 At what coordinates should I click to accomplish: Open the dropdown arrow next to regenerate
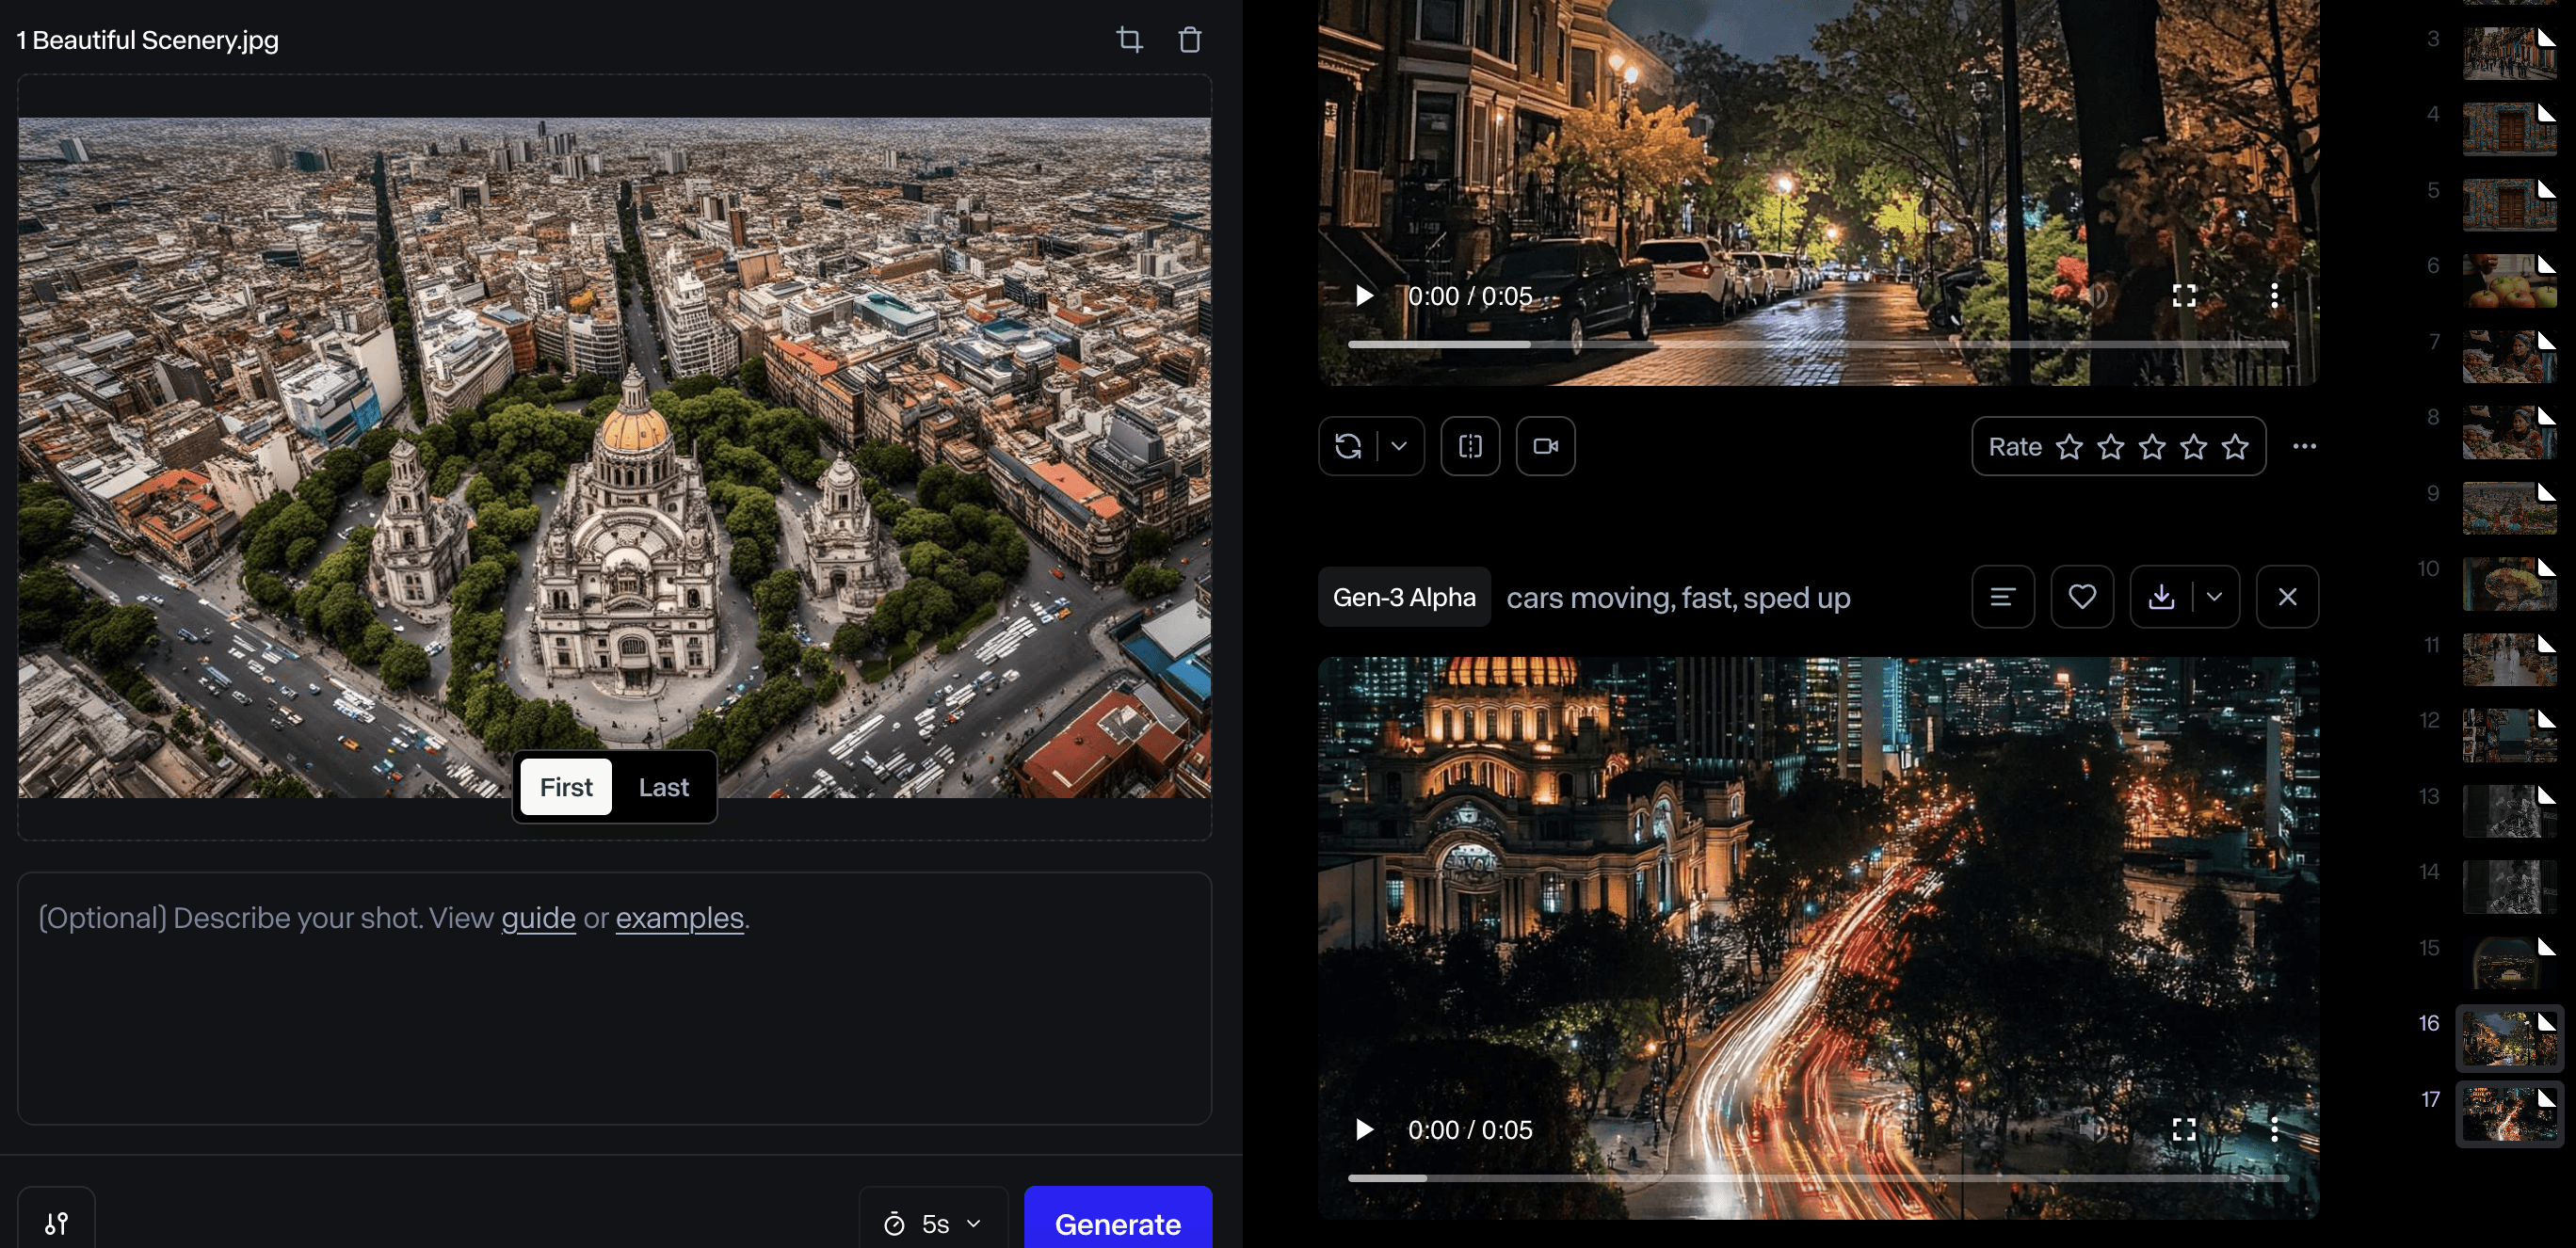[x=1399, y=446]
